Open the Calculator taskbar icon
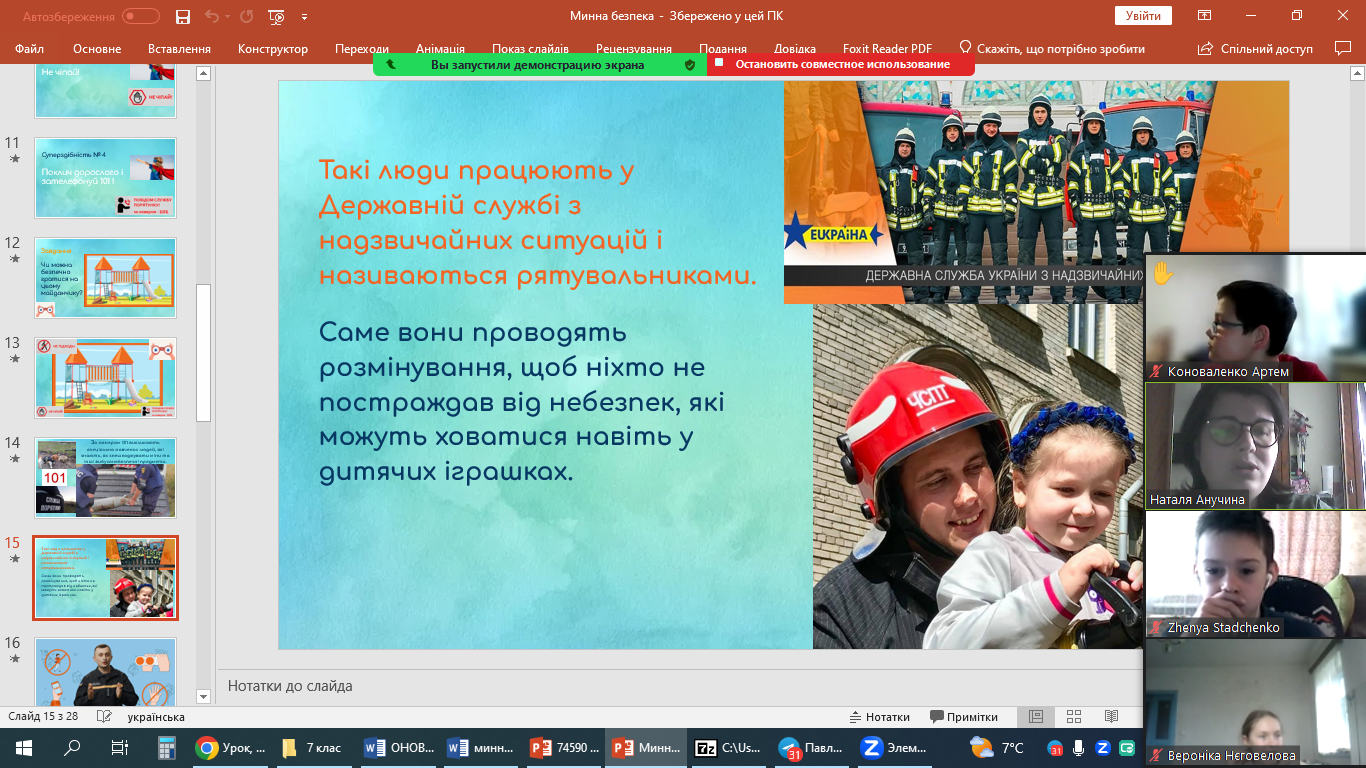Screen dimensions: 1366x768 click(167, 747)
